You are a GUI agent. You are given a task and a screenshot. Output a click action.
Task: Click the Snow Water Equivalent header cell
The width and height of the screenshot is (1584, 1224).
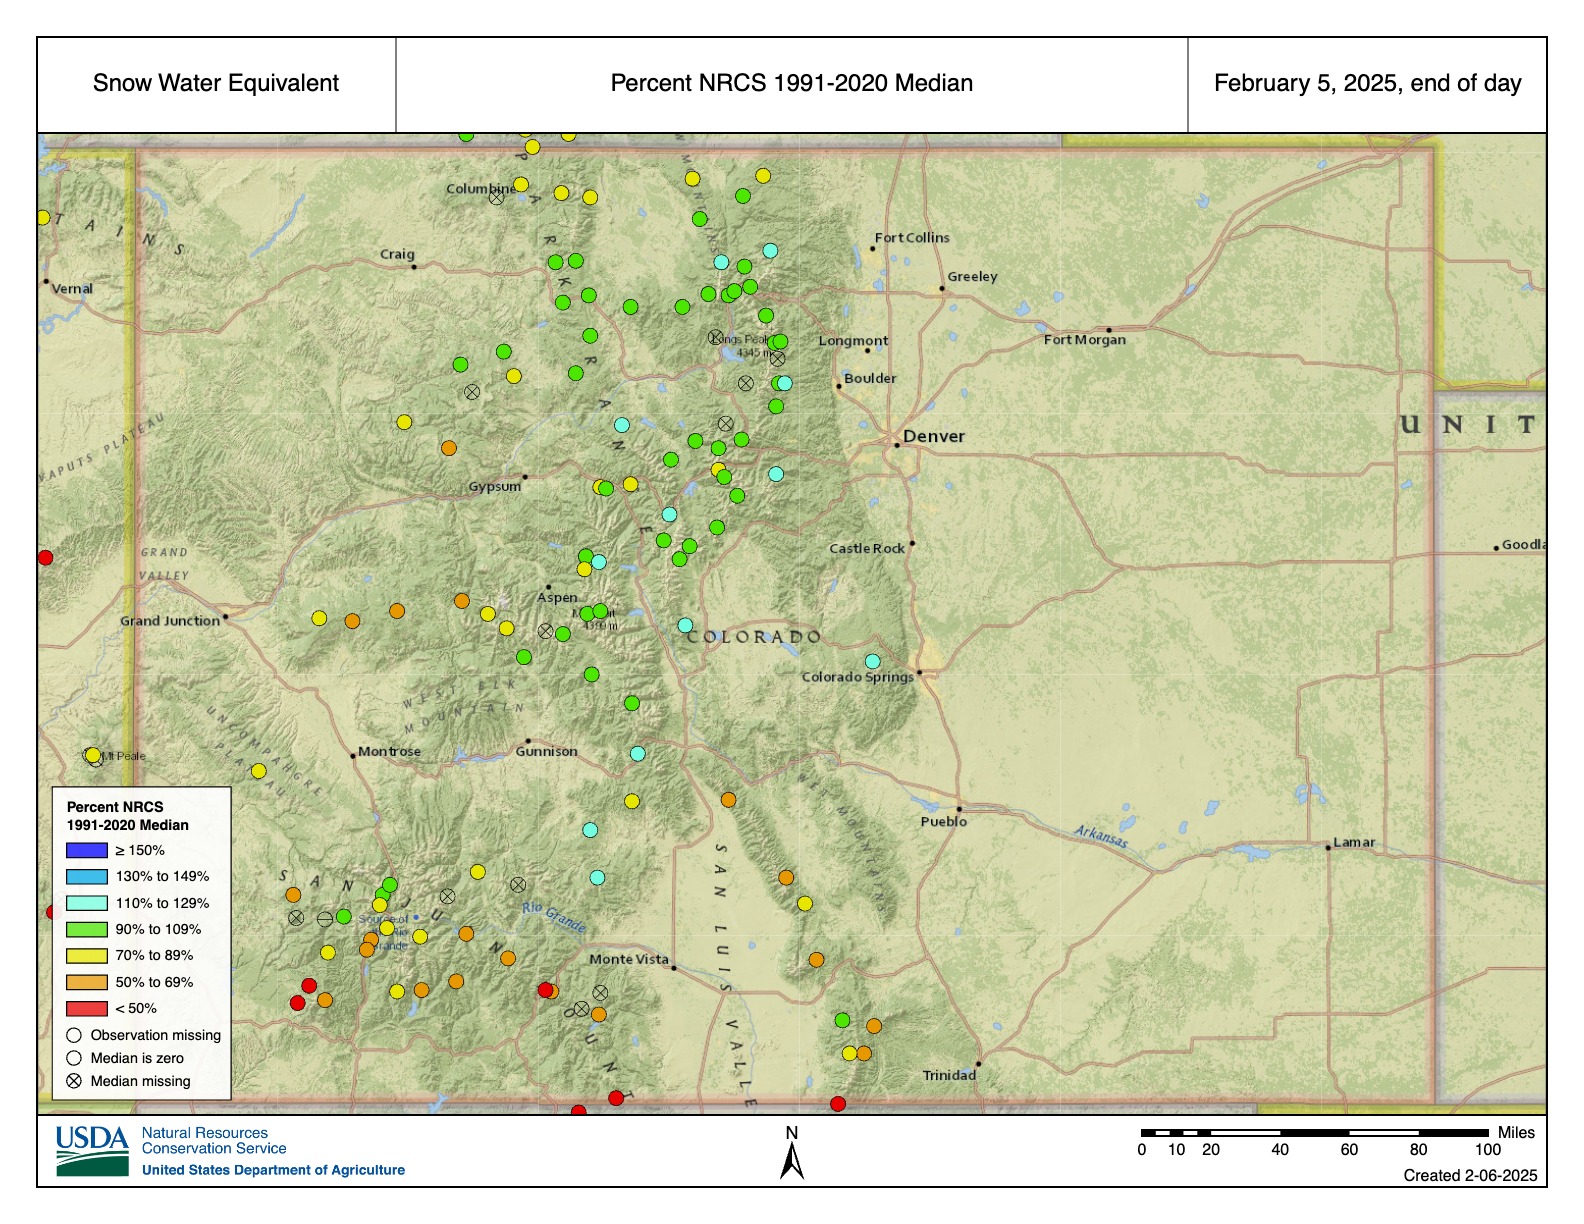pyautogui.click(x=216, y=84)
